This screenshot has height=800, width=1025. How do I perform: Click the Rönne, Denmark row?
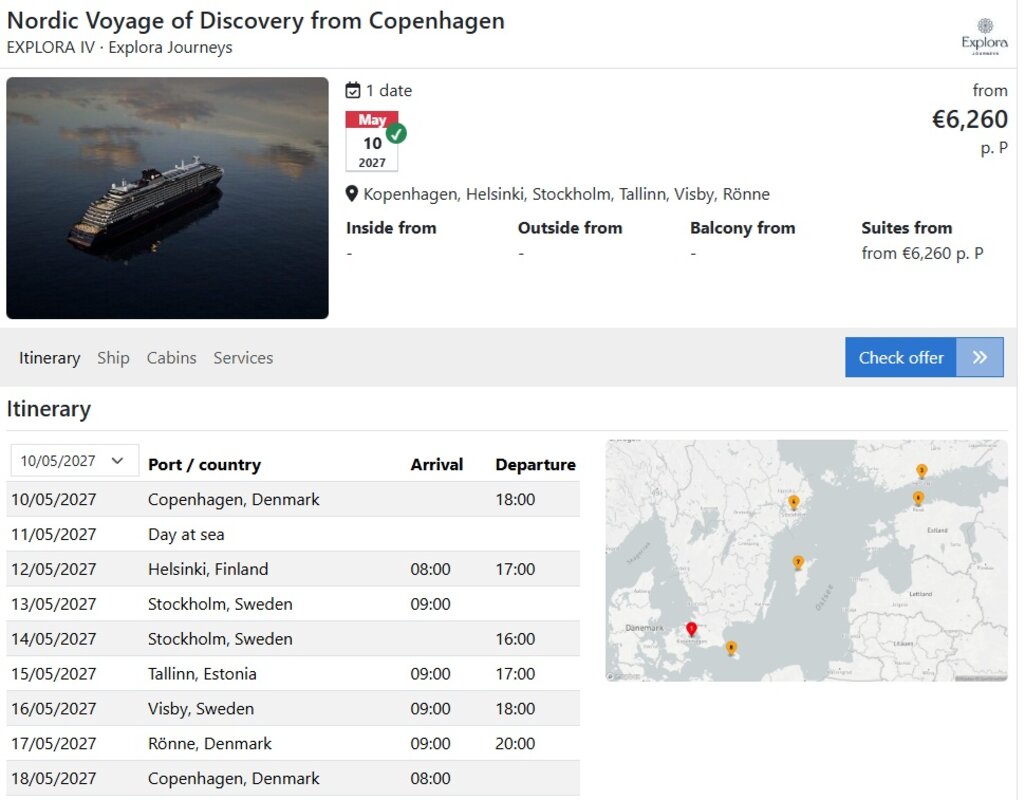(x=293, y=743)
